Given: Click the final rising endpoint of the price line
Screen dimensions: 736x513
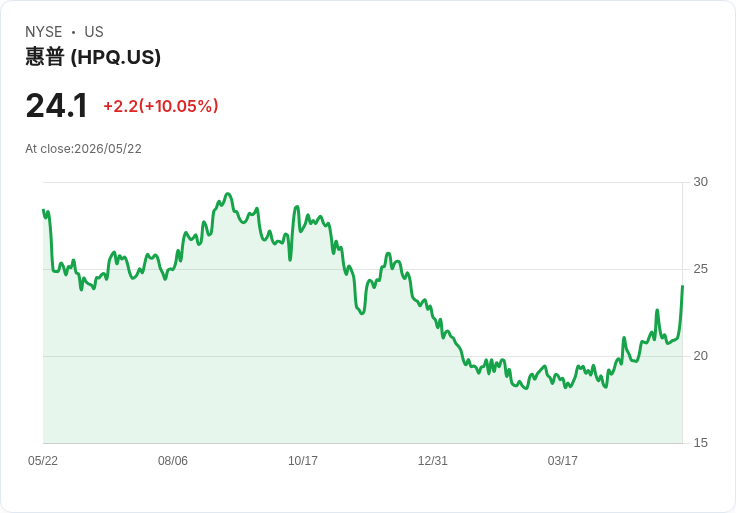Looking at the screenshot, I should pos(682,286).
